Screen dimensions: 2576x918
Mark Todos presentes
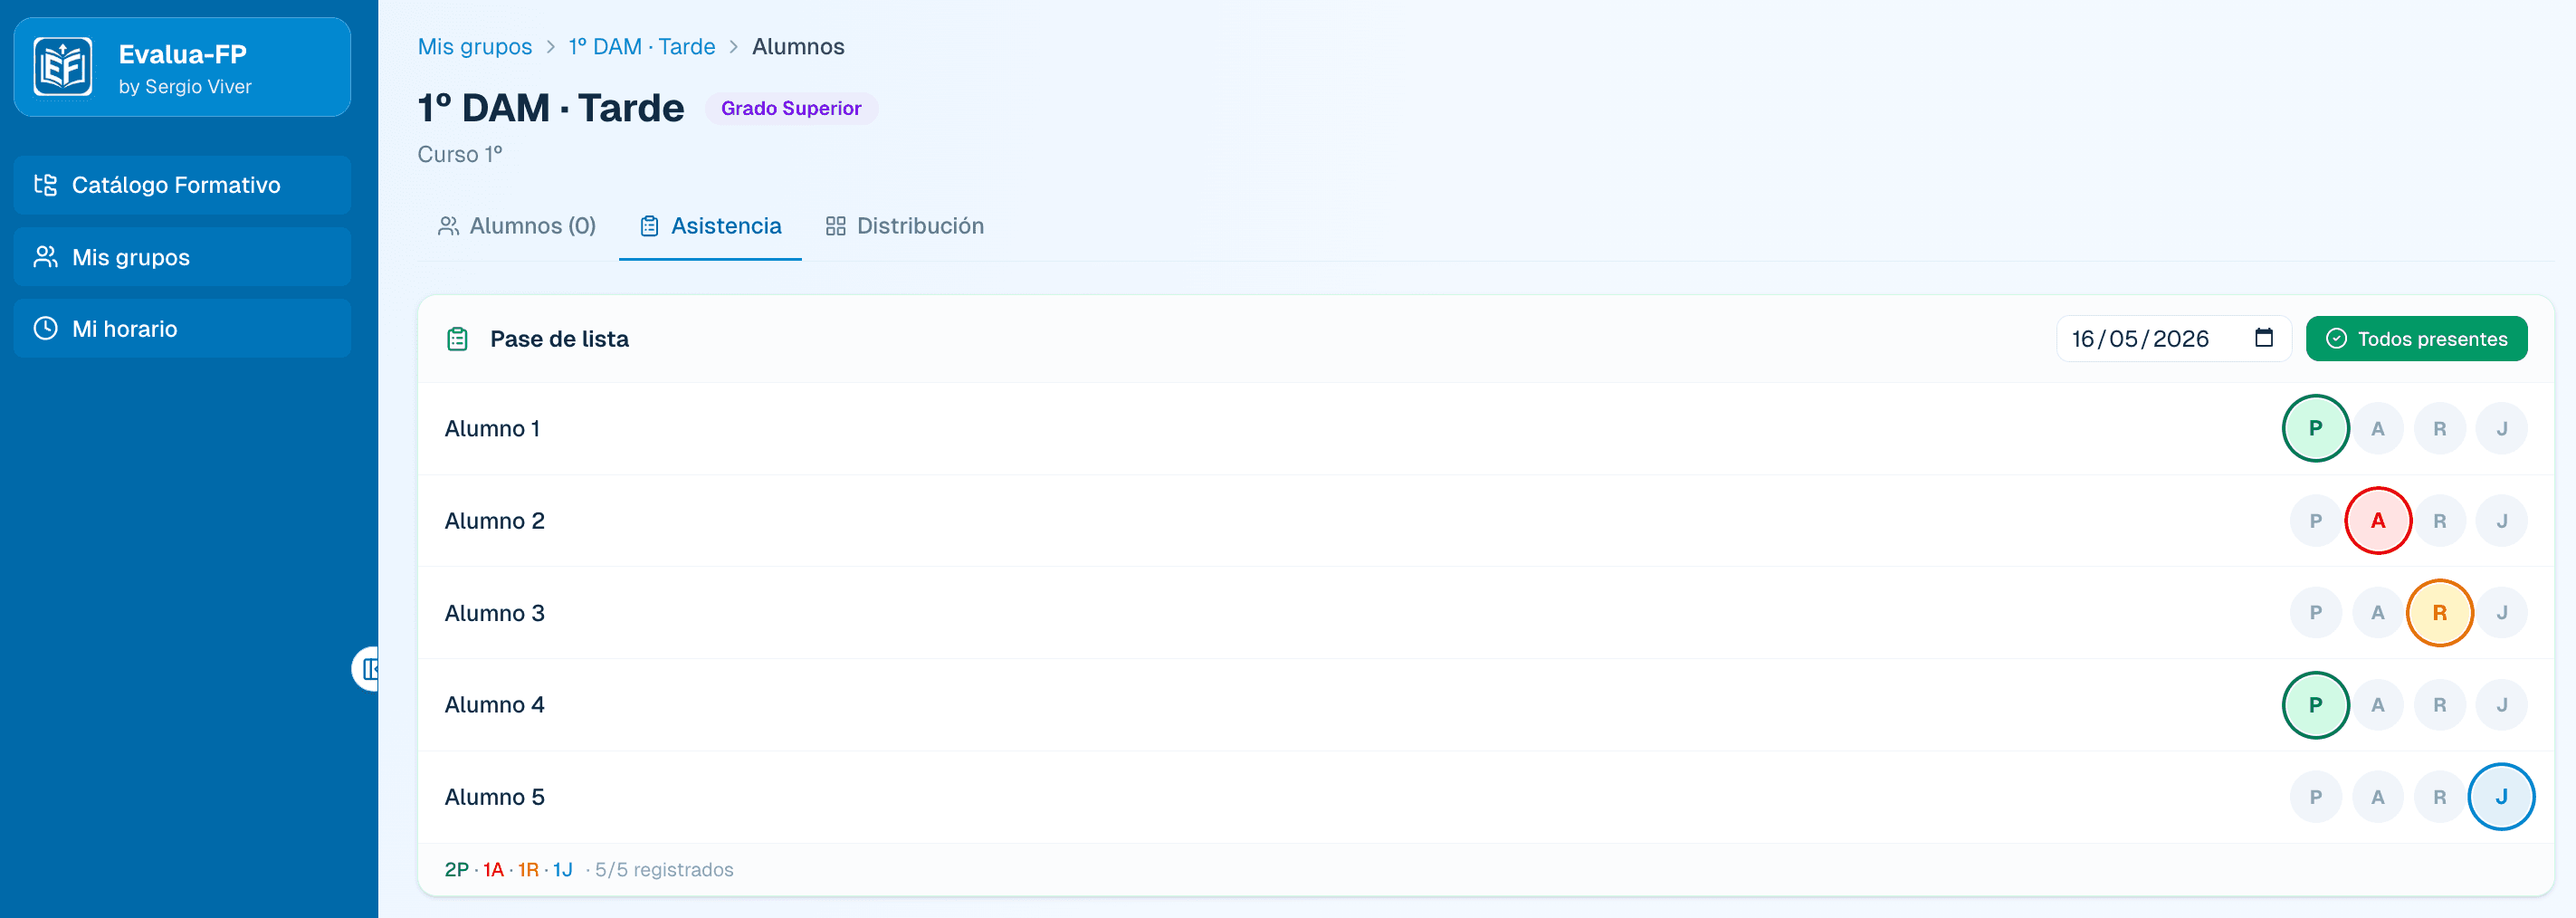point(2416,339)
